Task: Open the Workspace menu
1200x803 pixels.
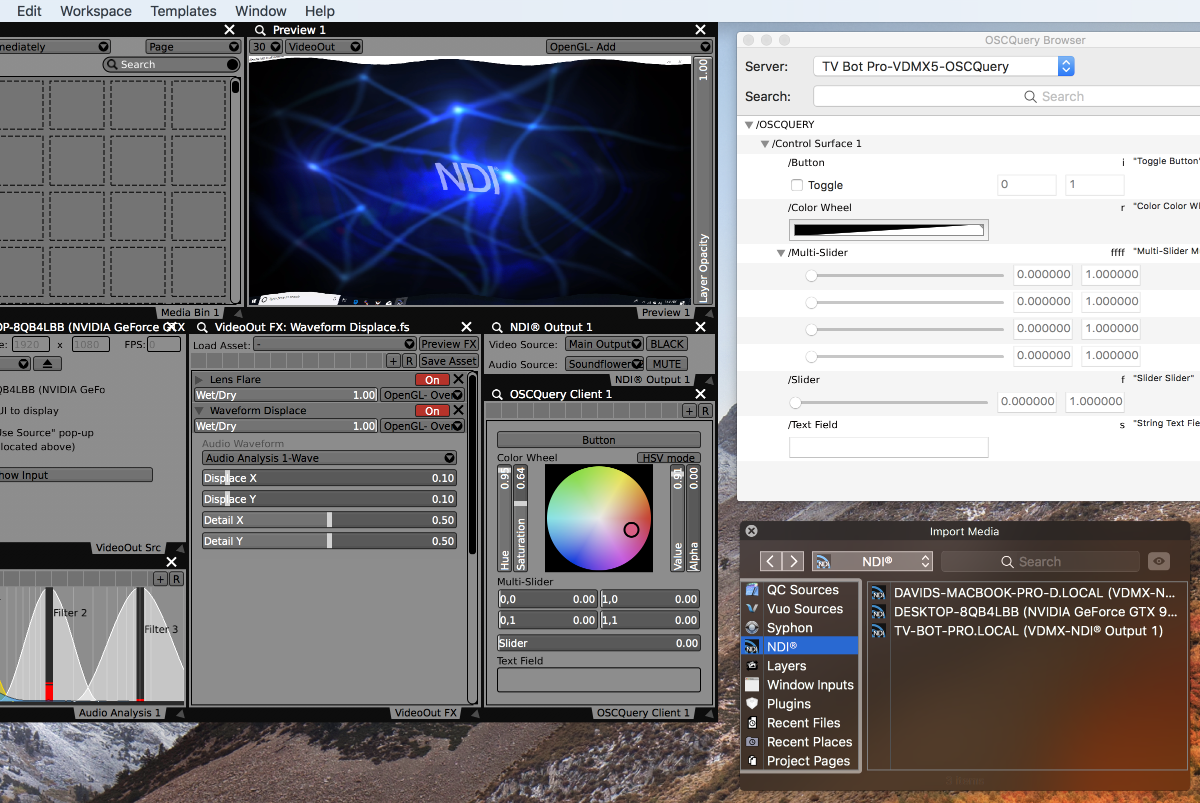Action: (96, 11)
